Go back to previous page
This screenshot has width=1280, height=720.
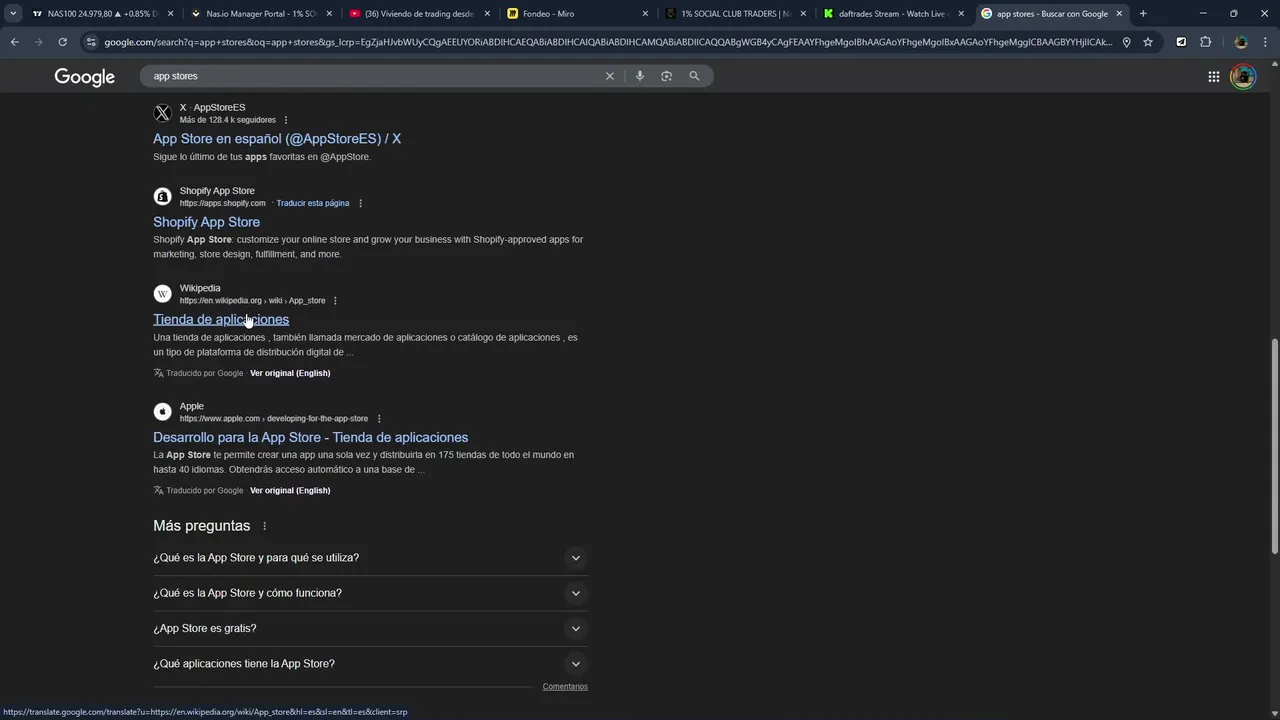[x=14, y=42]
